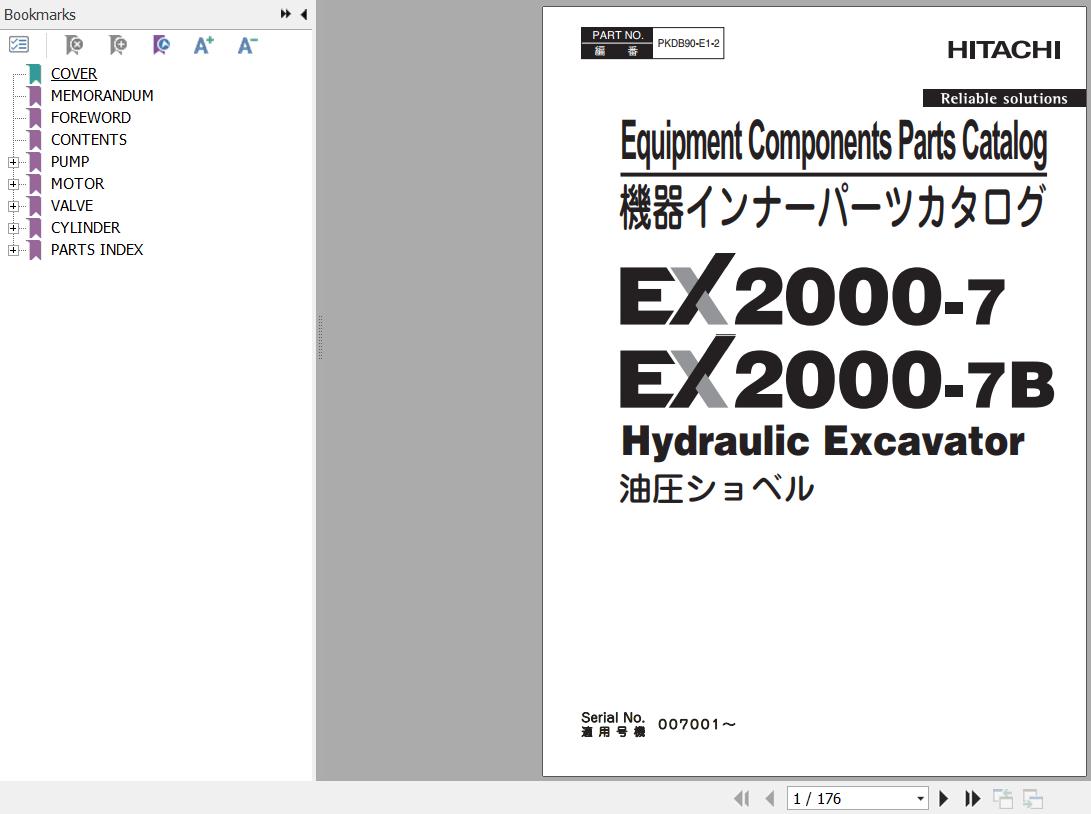This screenshot has height=814, width=1091.
Task: Click the next view icon in the navigation bar
Action: click(1033, 798)
